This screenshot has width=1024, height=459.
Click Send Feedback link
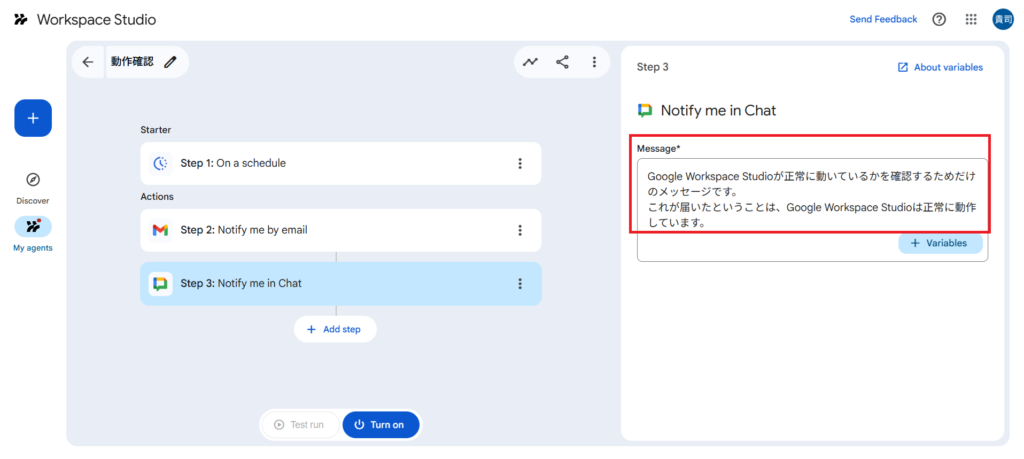coord(883,19)
